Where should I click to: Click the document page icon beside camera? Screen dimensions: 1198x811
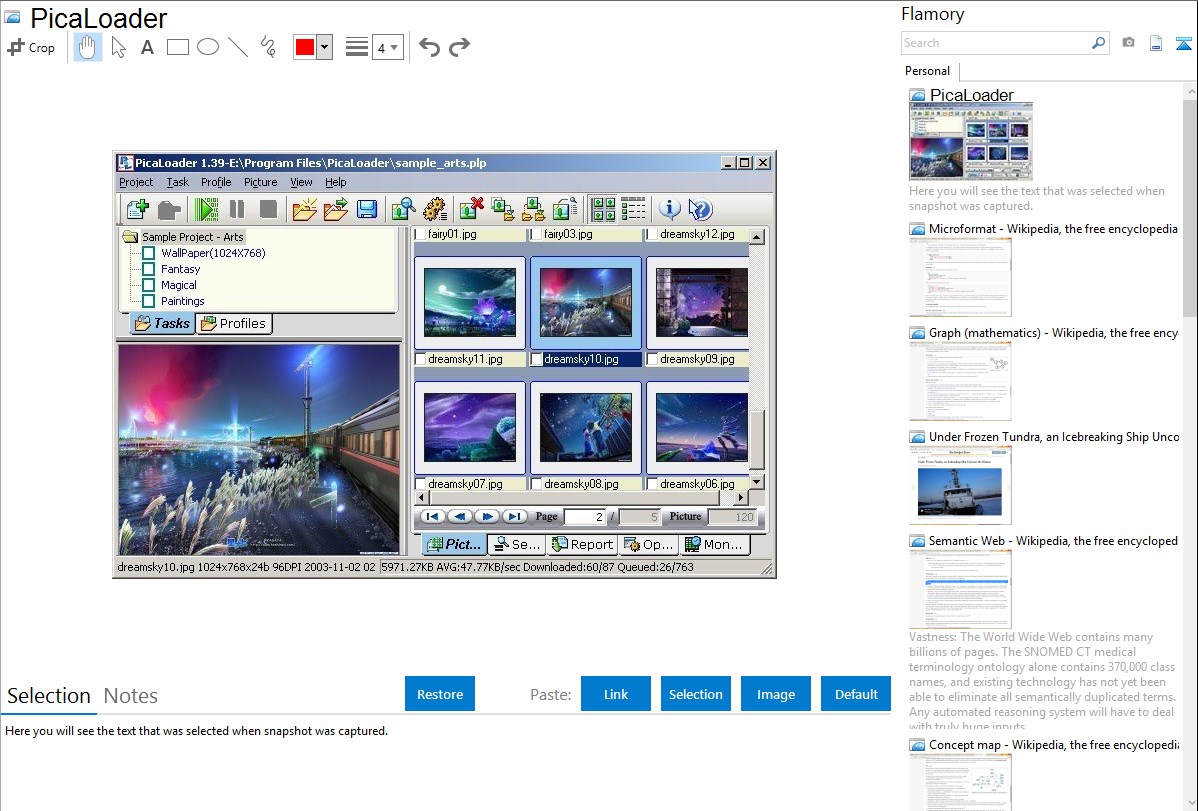[1156, 43]
